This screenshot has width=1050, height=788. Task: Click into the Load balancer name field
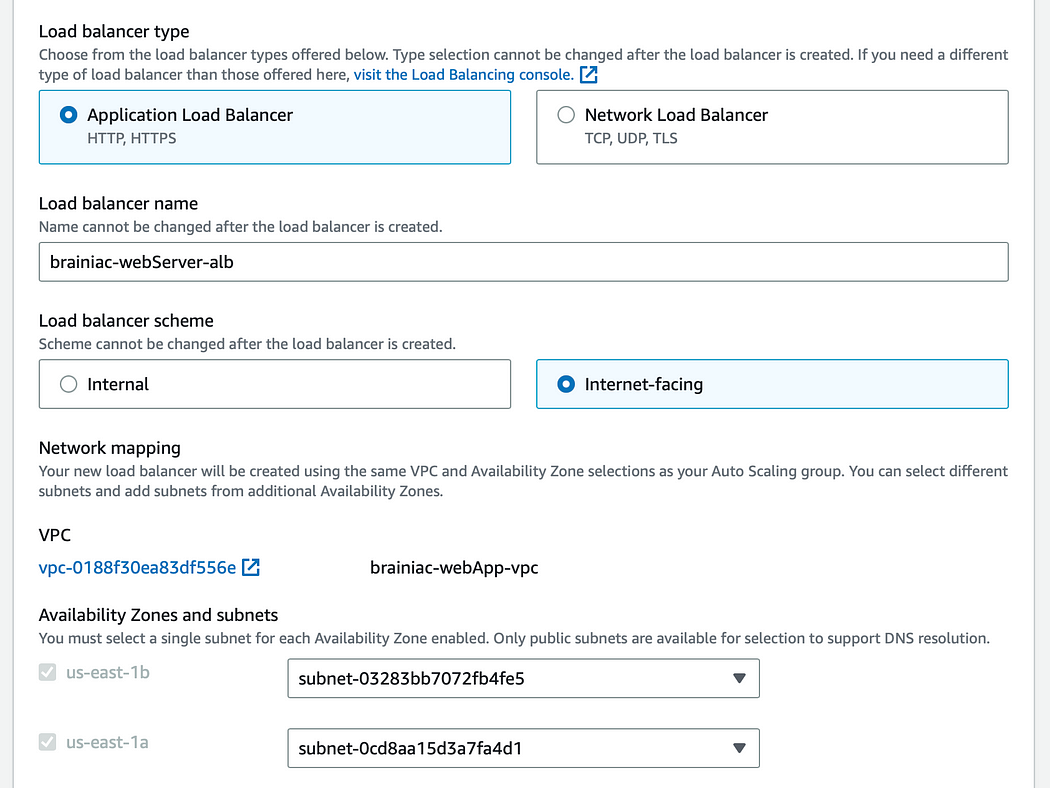point(524,262)
